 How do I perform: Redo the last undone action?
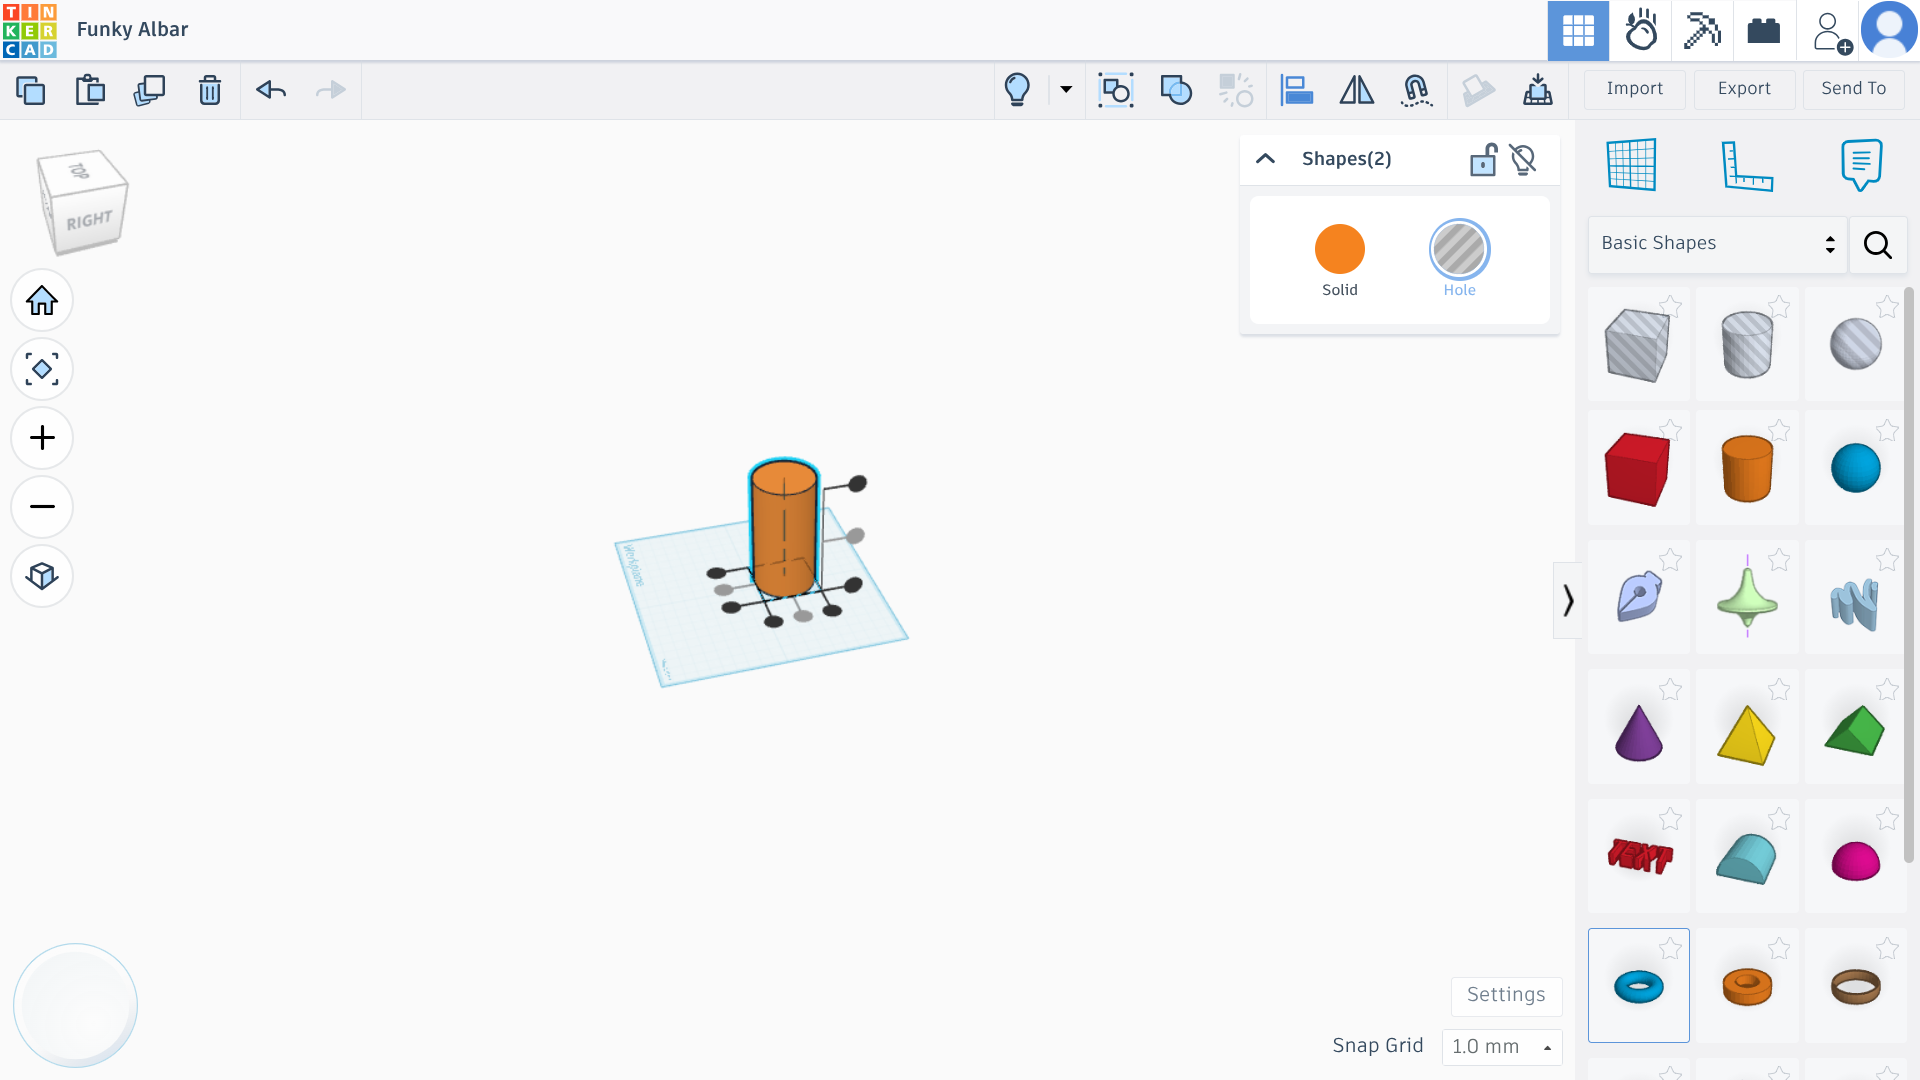coord(330,90)
